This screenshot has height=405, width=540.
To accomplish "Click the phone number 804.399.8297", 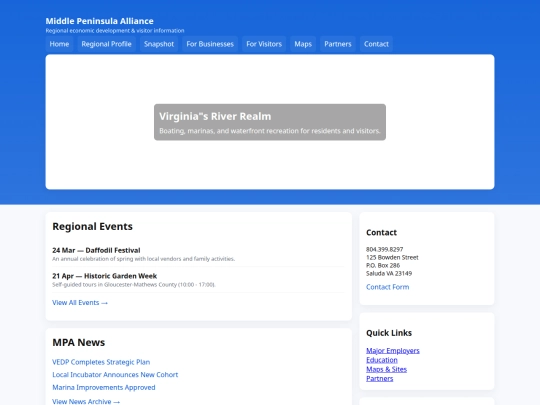I will 384,249.
